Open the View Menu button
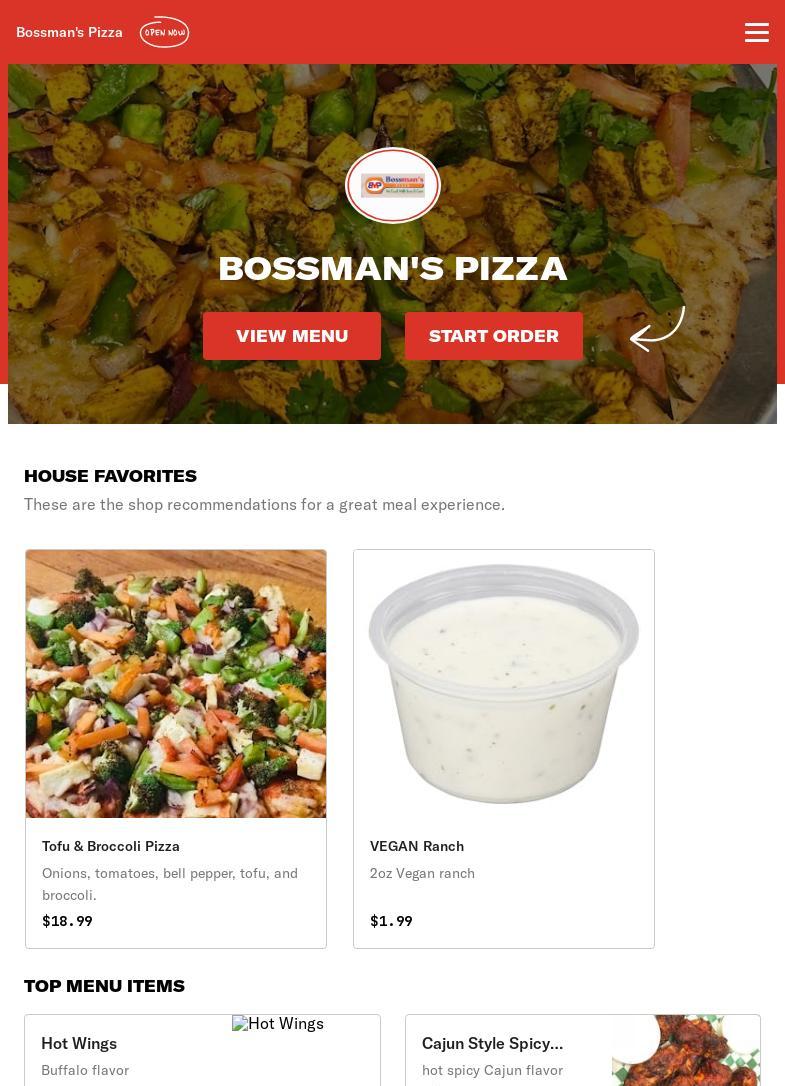785x1086 pixels. click(x=292, y=336)
